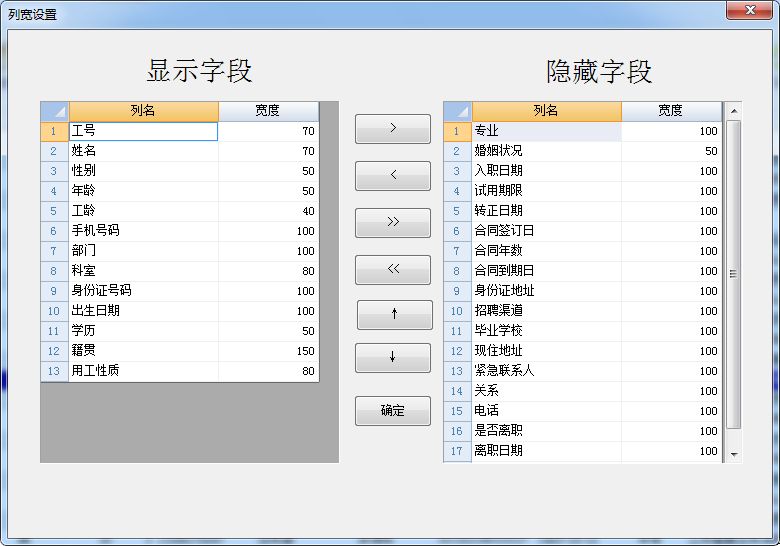The height and width of the screenshot is (546, 780).
Task: Select 招聘渠道 in hidden fields
Action: point(546,311)
